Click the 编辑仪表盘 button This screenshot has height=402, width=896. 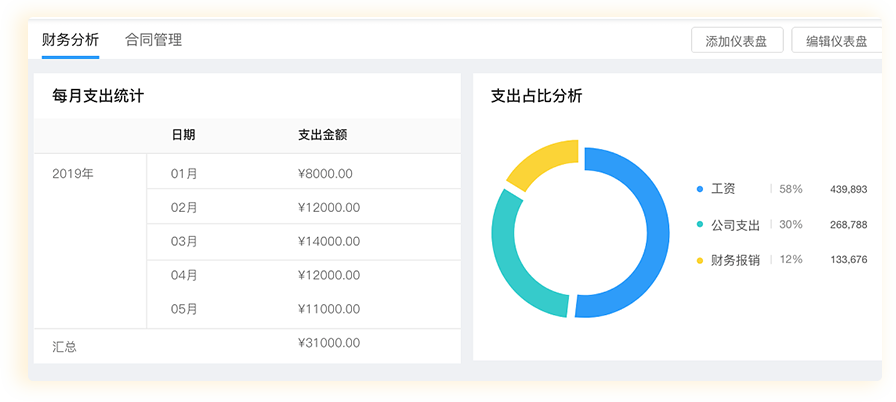(836, 41)
